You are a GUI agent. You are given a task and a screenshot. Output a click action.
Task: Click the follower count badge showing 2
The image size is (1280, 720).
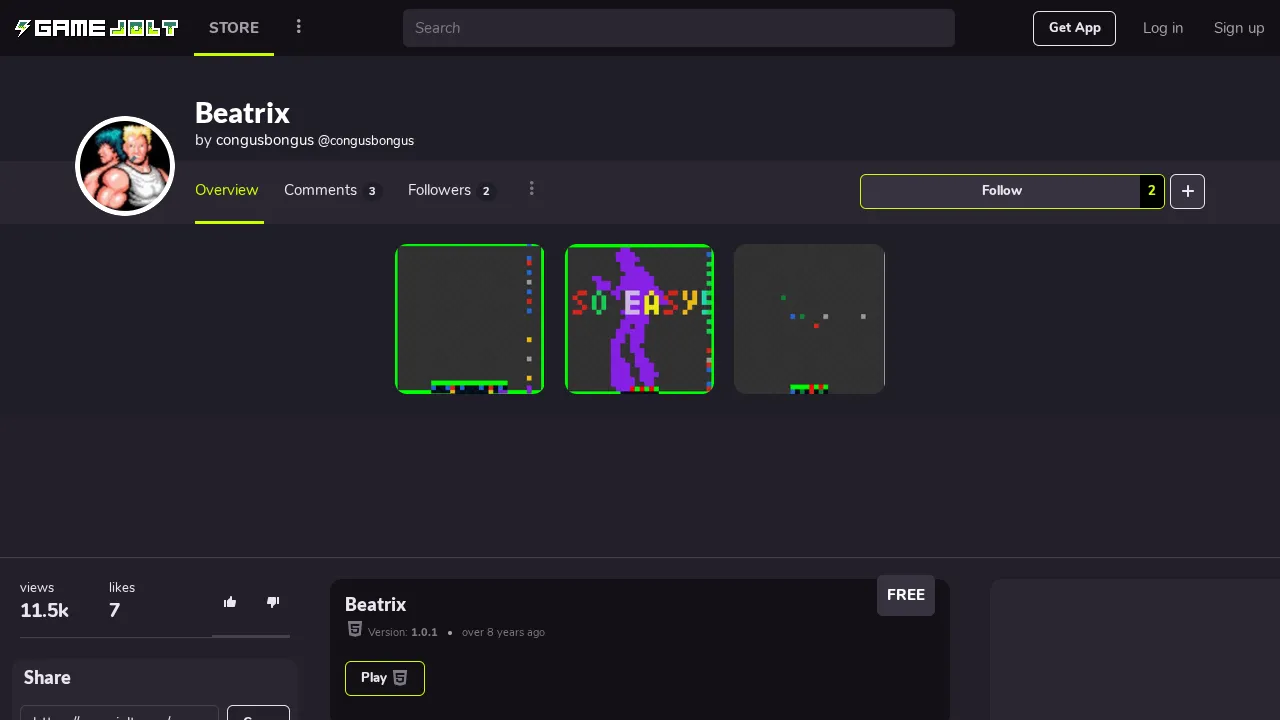tap(1152, 191)
